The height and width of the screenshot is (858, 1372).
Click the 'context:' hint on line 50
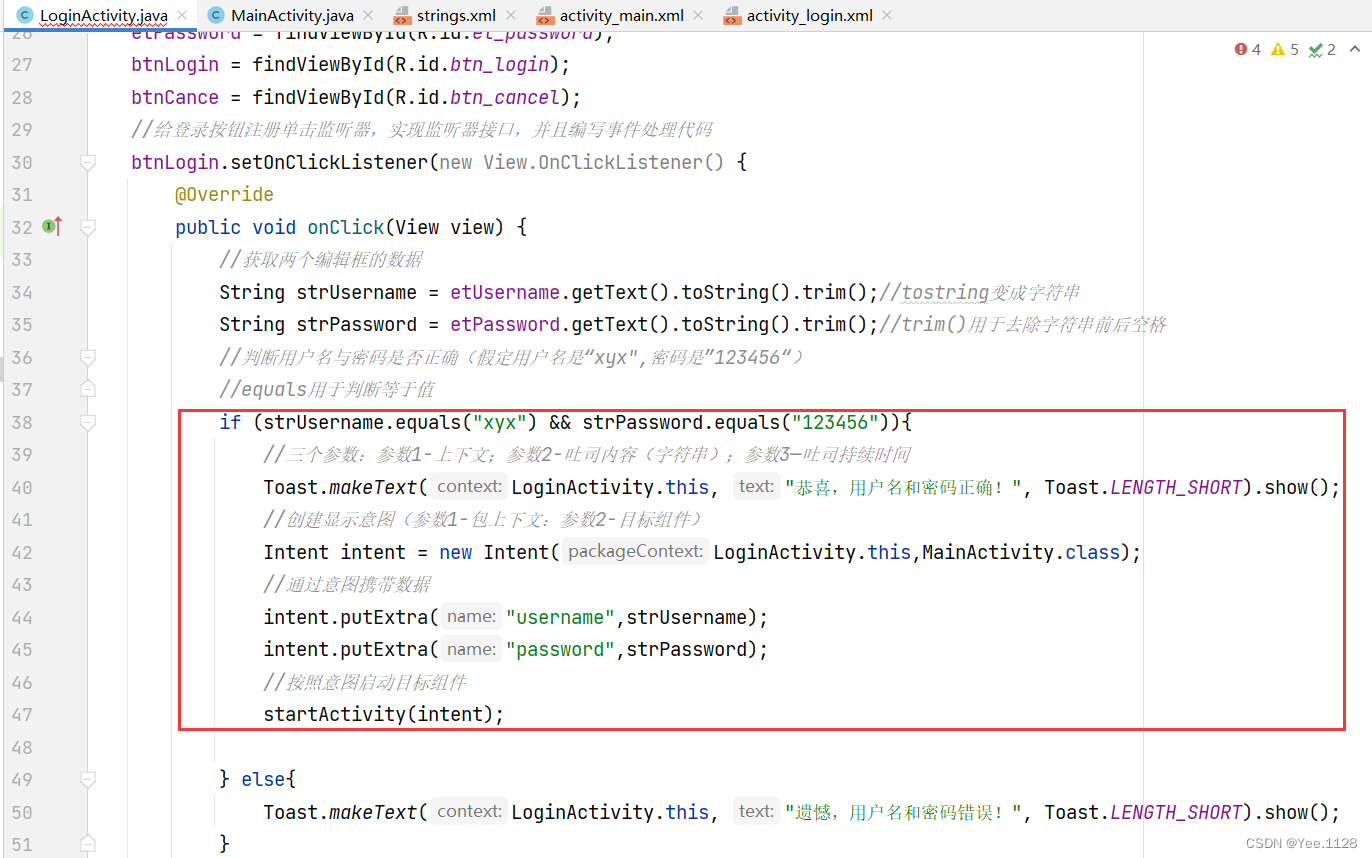[470, 811]
